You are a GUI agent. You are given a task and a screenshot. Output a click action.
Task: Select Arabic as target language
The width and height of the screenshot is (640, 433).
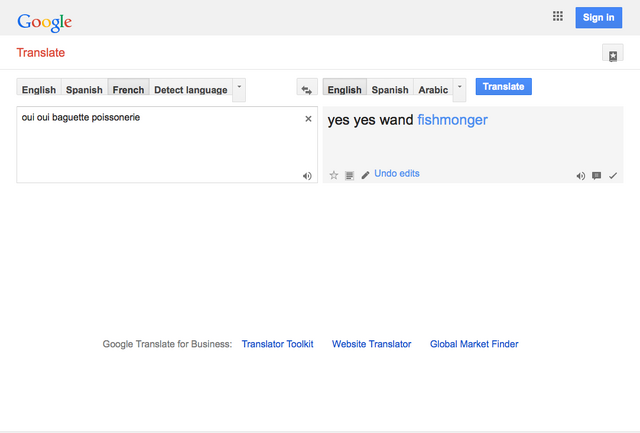tap(433, 87)
